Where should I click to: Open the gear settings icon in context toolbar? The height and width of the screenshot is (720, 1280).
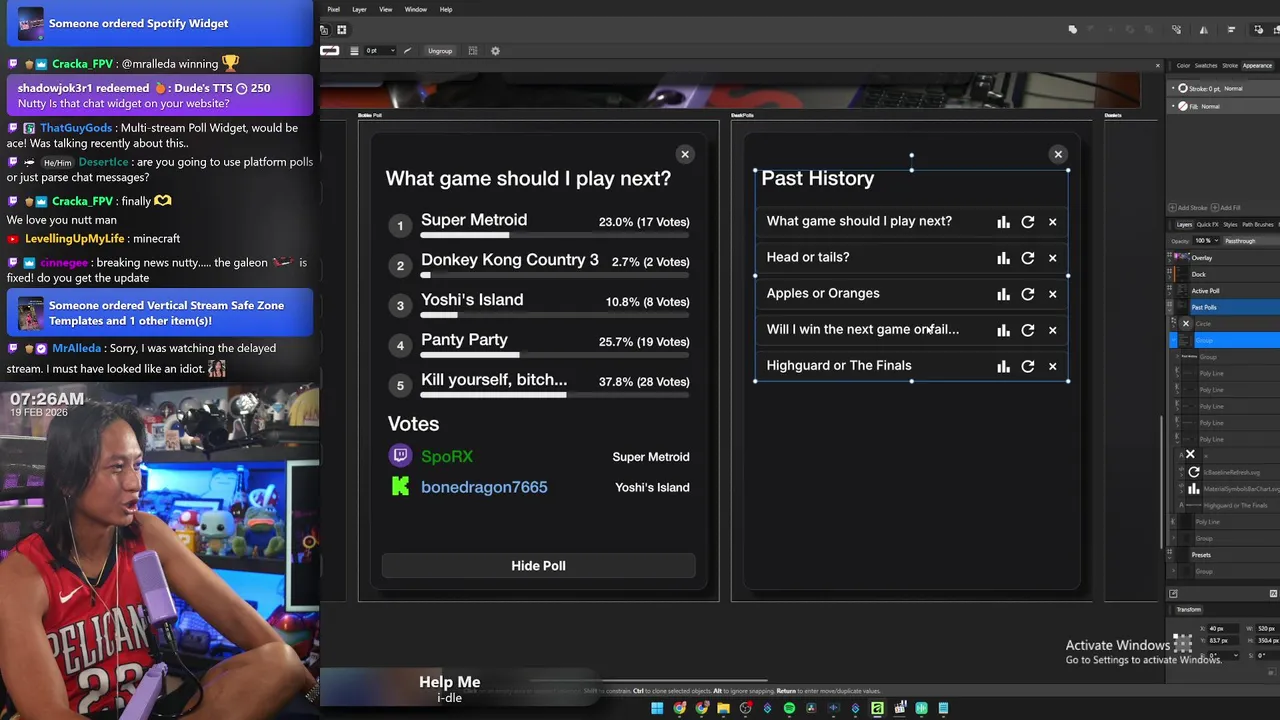tap(495, 51)
